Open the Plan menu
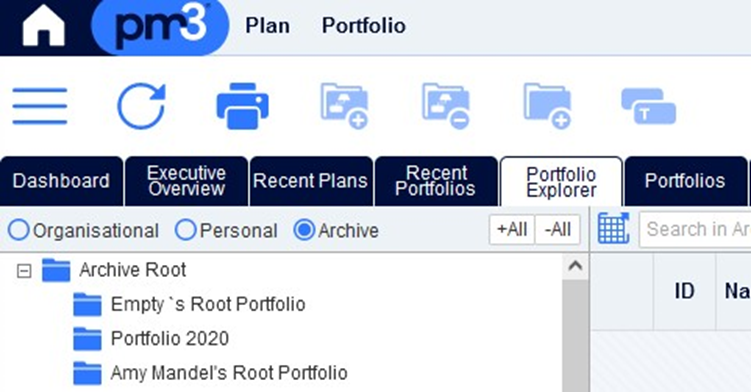The width and height of the screenshot is (751, 392). (267, 26)
